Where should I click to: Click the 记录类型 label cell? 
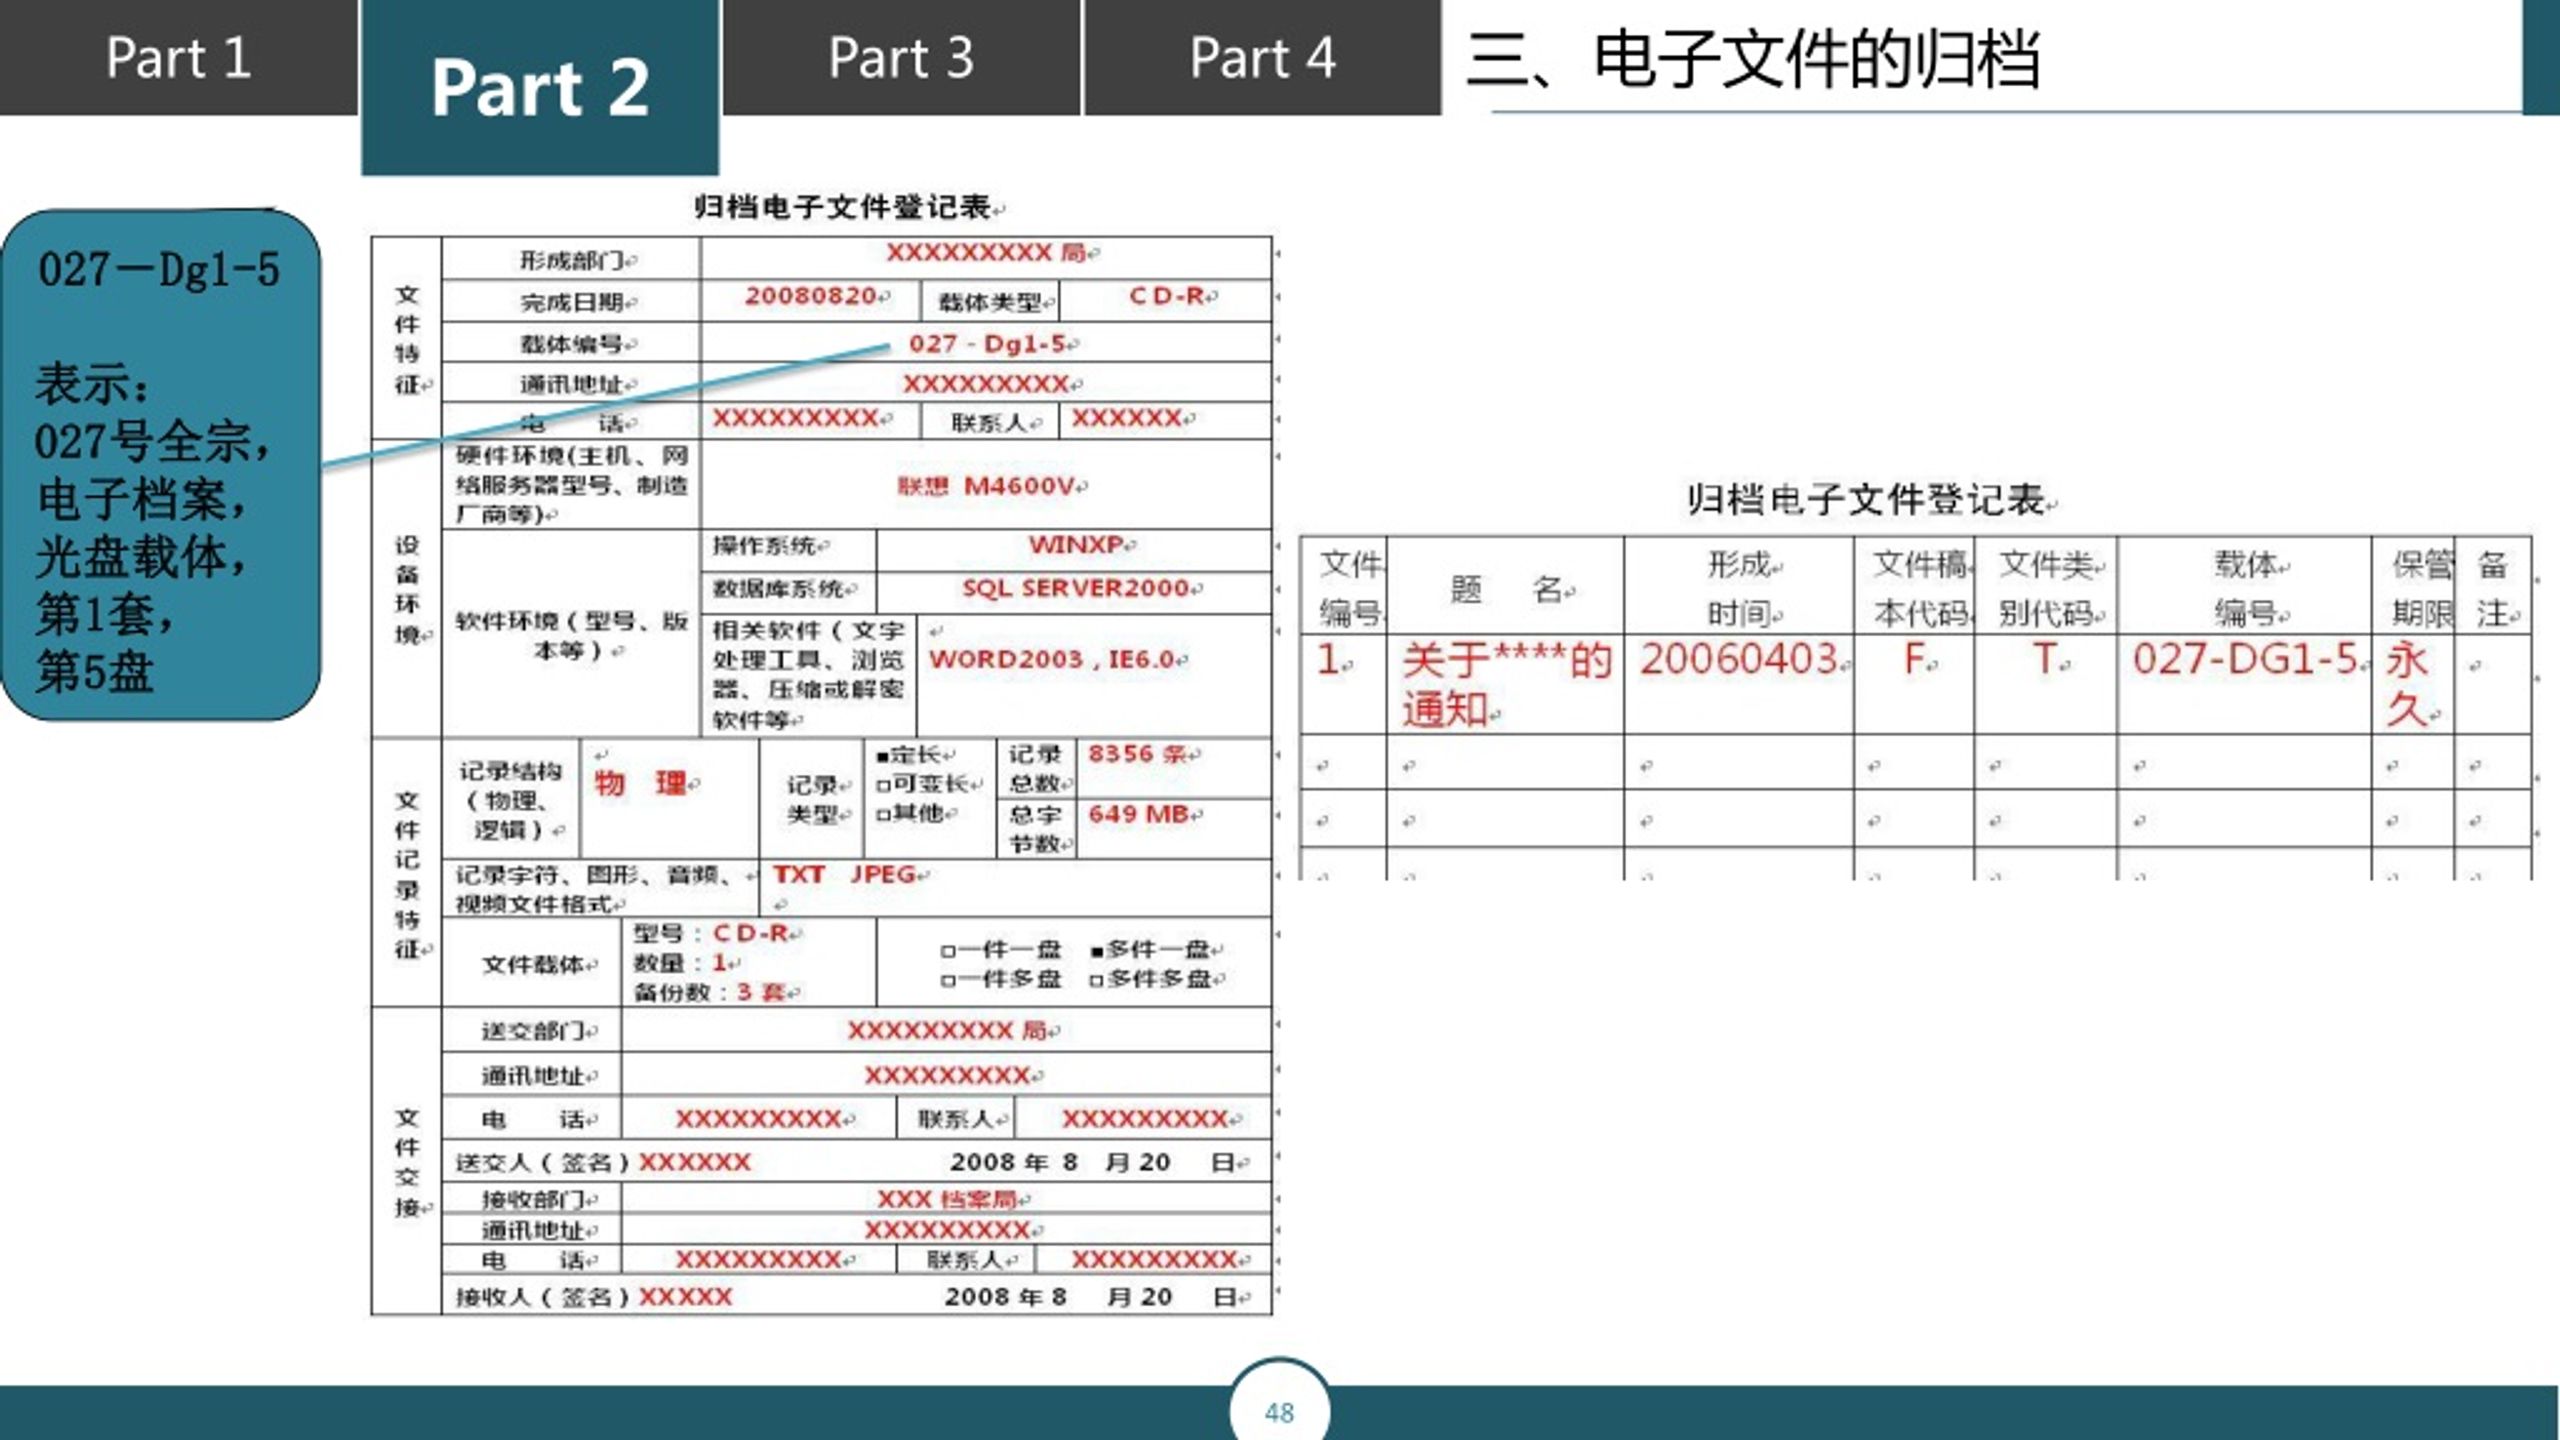click(x=812, y=799)
